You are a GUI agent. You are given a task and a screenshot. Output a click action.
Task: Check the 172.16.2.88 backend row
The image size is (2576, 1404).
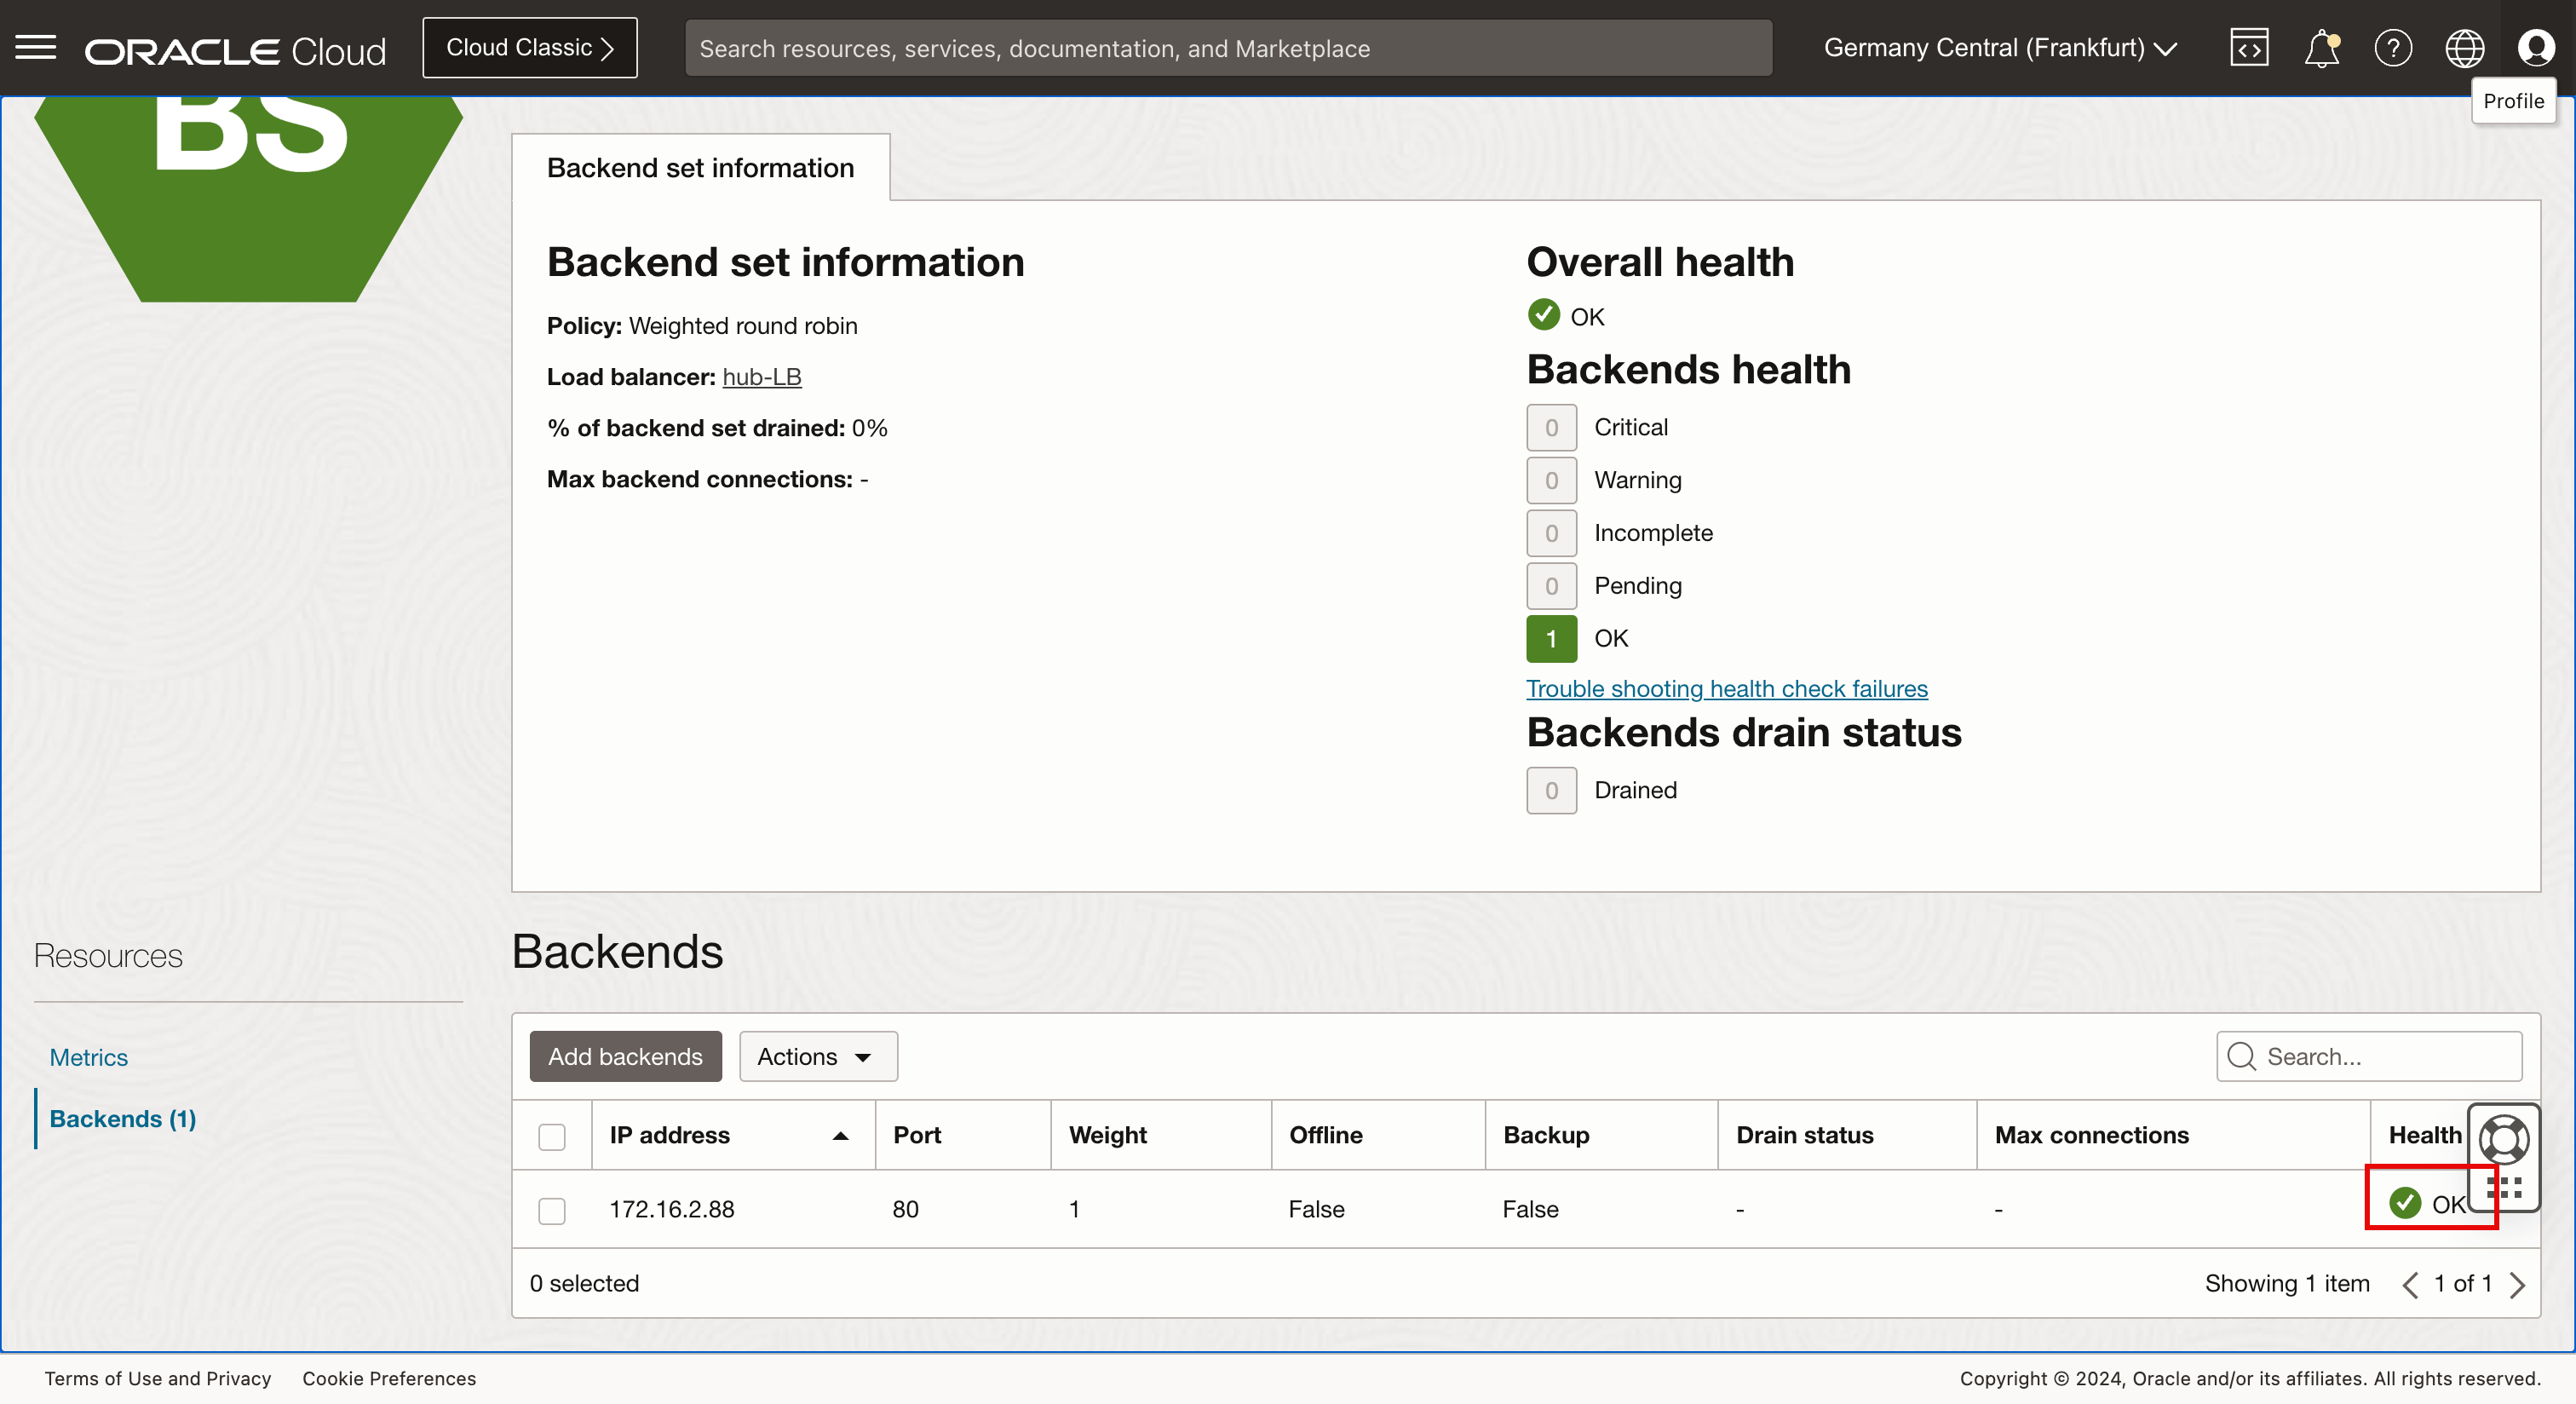[552, 1210]
